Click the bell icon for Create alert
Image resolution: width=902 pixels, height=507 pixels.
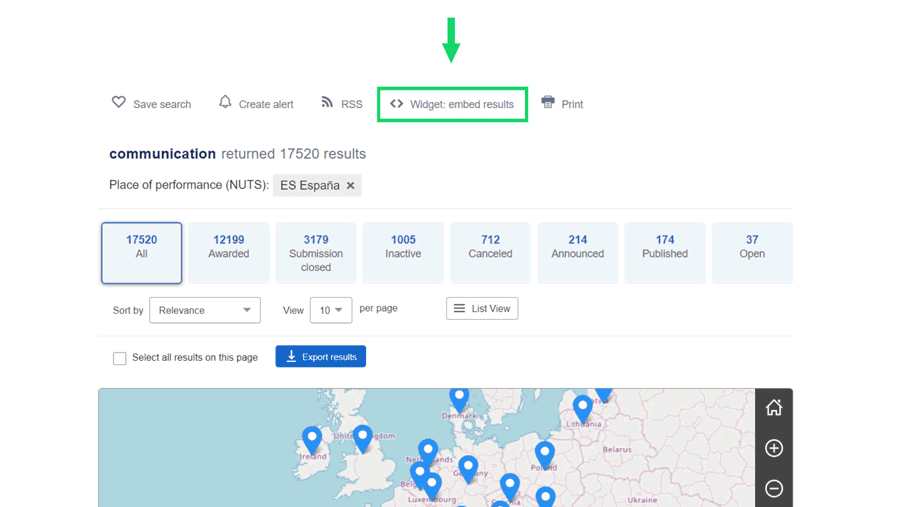pyautogui.click(x=225, y=102)
